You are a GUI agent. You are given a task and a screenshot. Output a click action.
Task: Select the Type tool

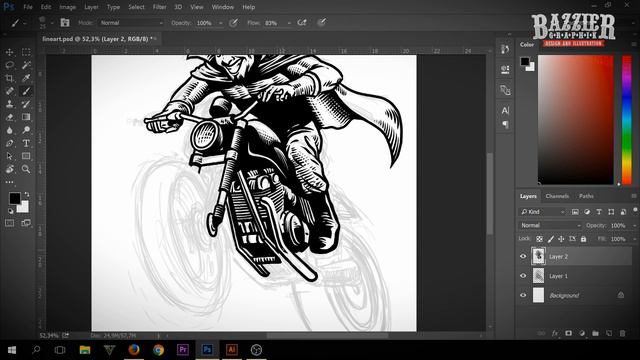(26, 143)
